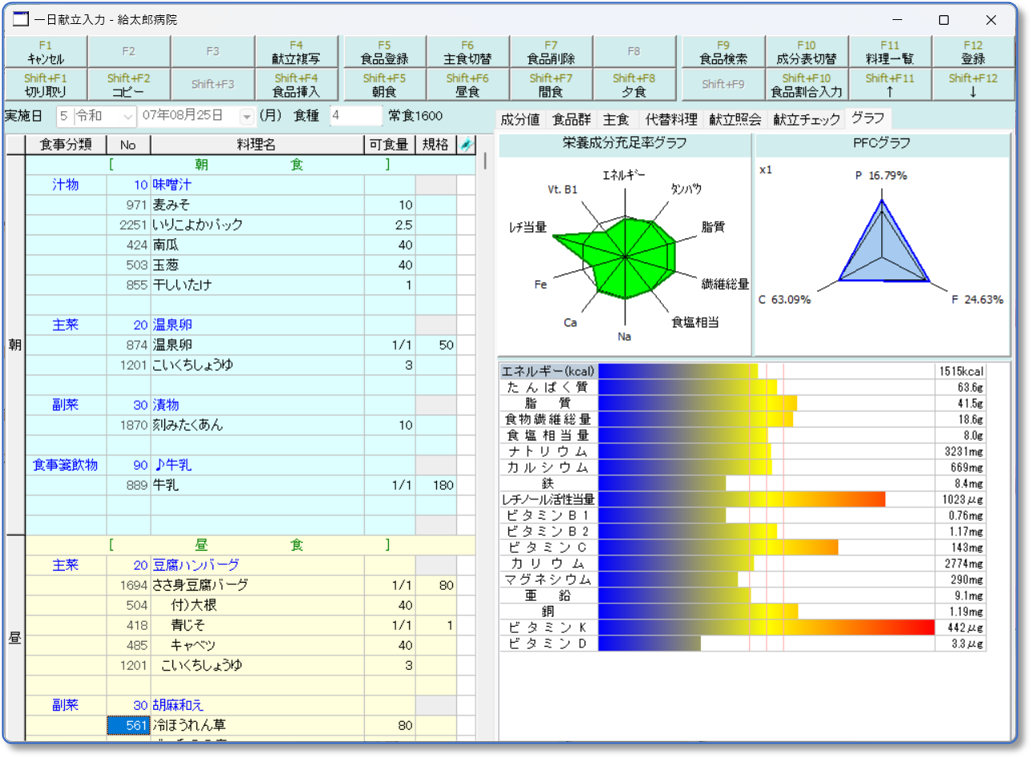Open F11 料理一覧 dish list
The width and height of the screenshot is (1031, 757).
coord(890,52)
